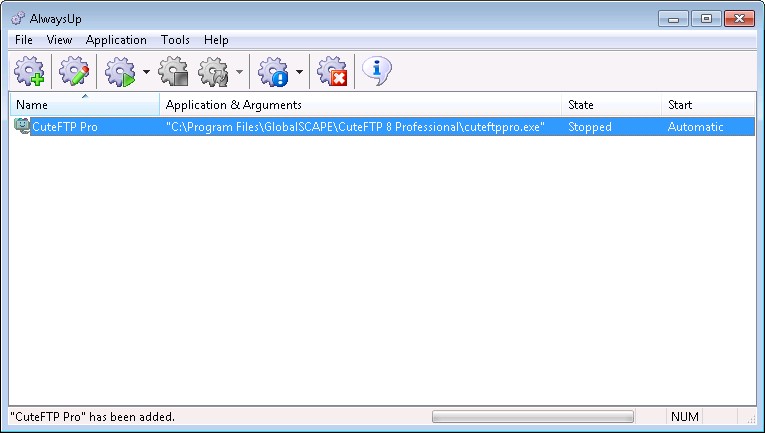Maximize the AlwaysUp window
The image size is (765, 433).
tap(706, 19)
